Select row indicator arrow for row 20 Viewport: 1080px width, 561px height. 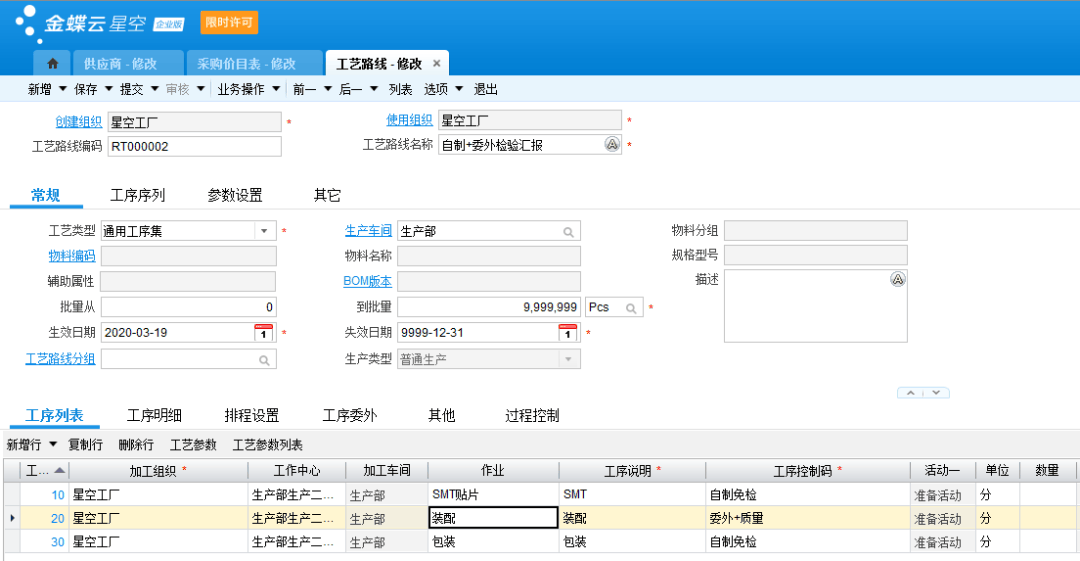pos(12,518)
